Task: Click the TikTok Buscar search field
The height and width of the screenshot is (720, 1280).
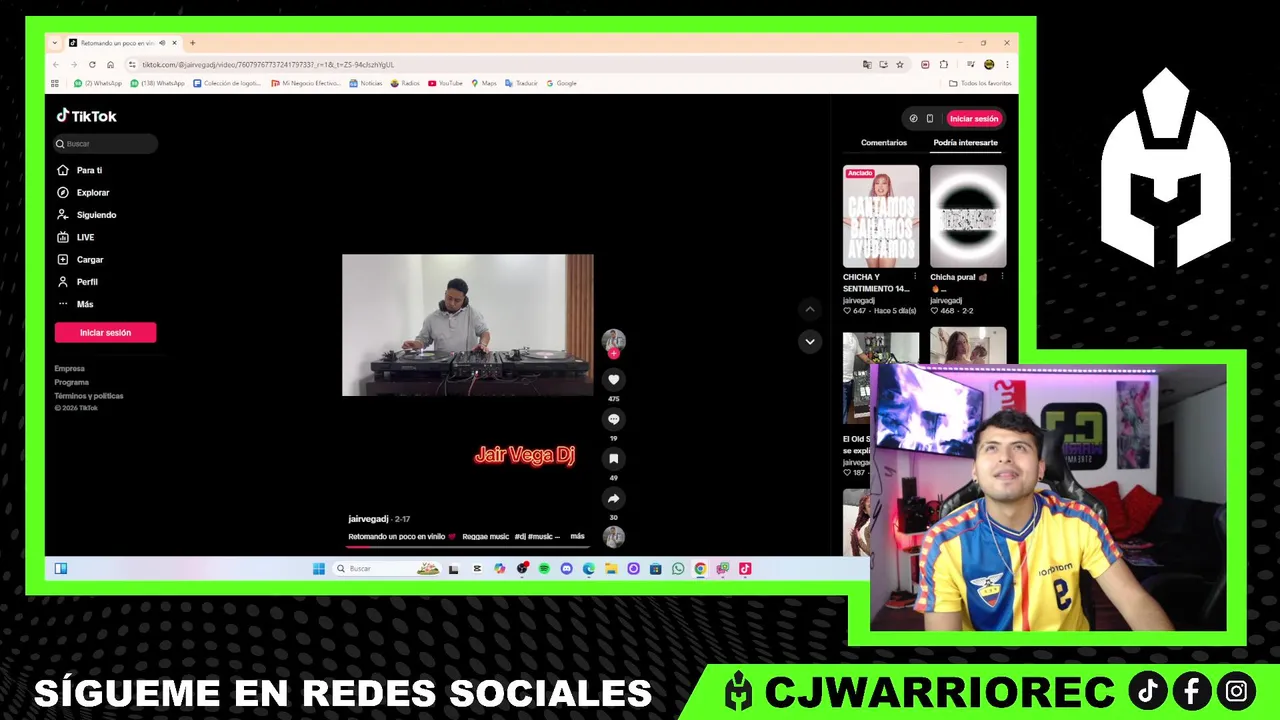Action: tap(106, 144)
